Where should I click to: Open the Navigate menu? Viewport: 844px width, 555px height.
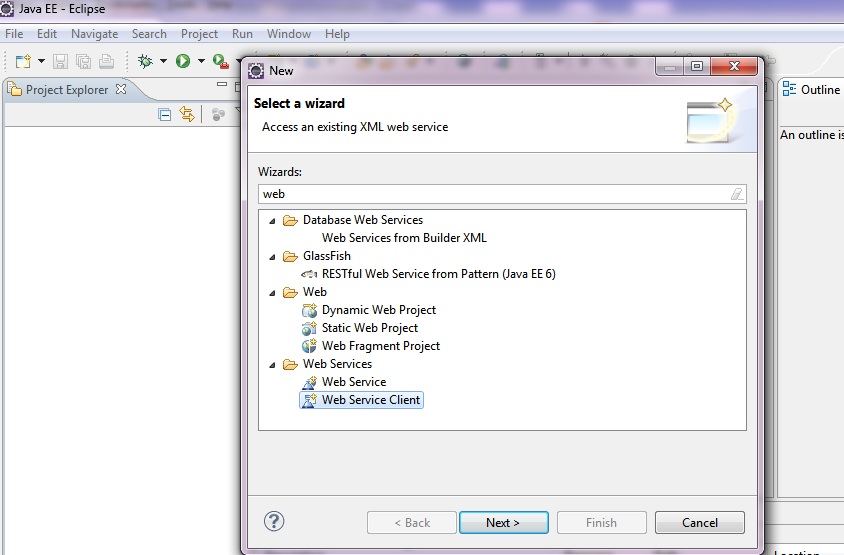(x=94, y=34)
